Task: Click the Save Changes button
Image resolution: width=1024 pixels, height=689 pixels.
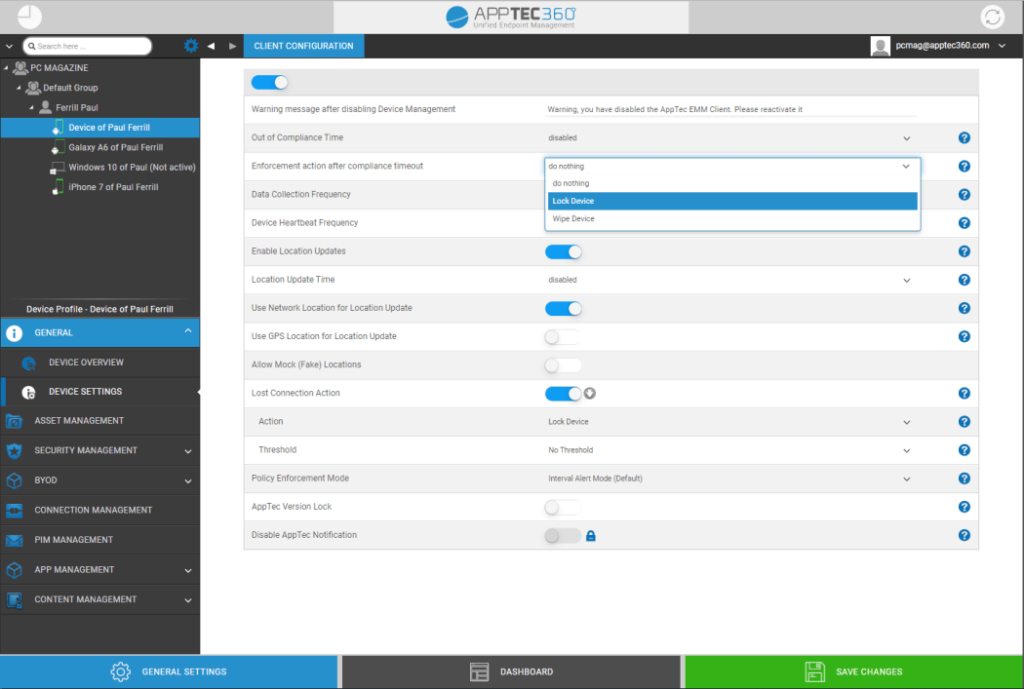Action: click(854, 671)
